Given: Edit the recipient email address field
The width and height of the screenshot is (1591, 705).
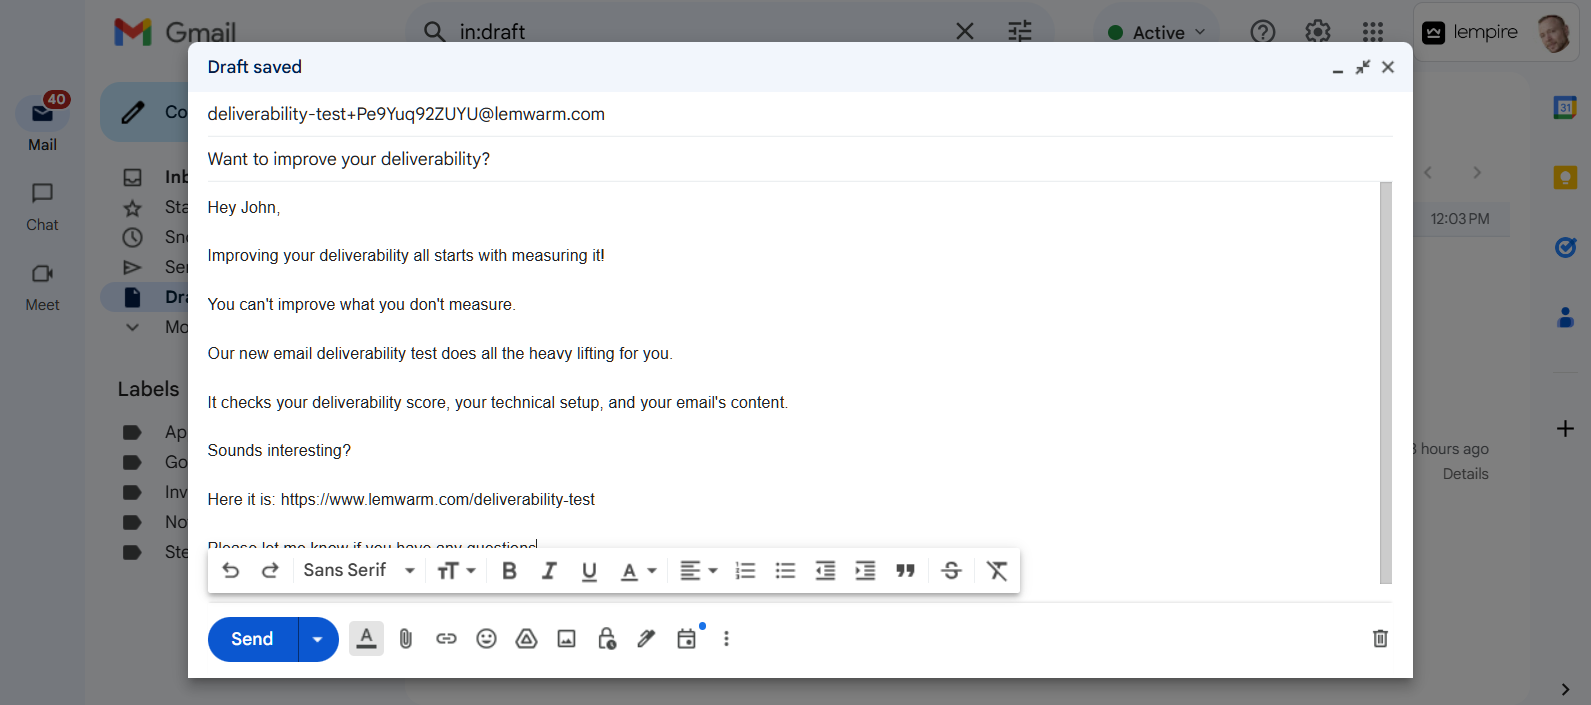Looking at the screenshot, I should tap(800, 114).
